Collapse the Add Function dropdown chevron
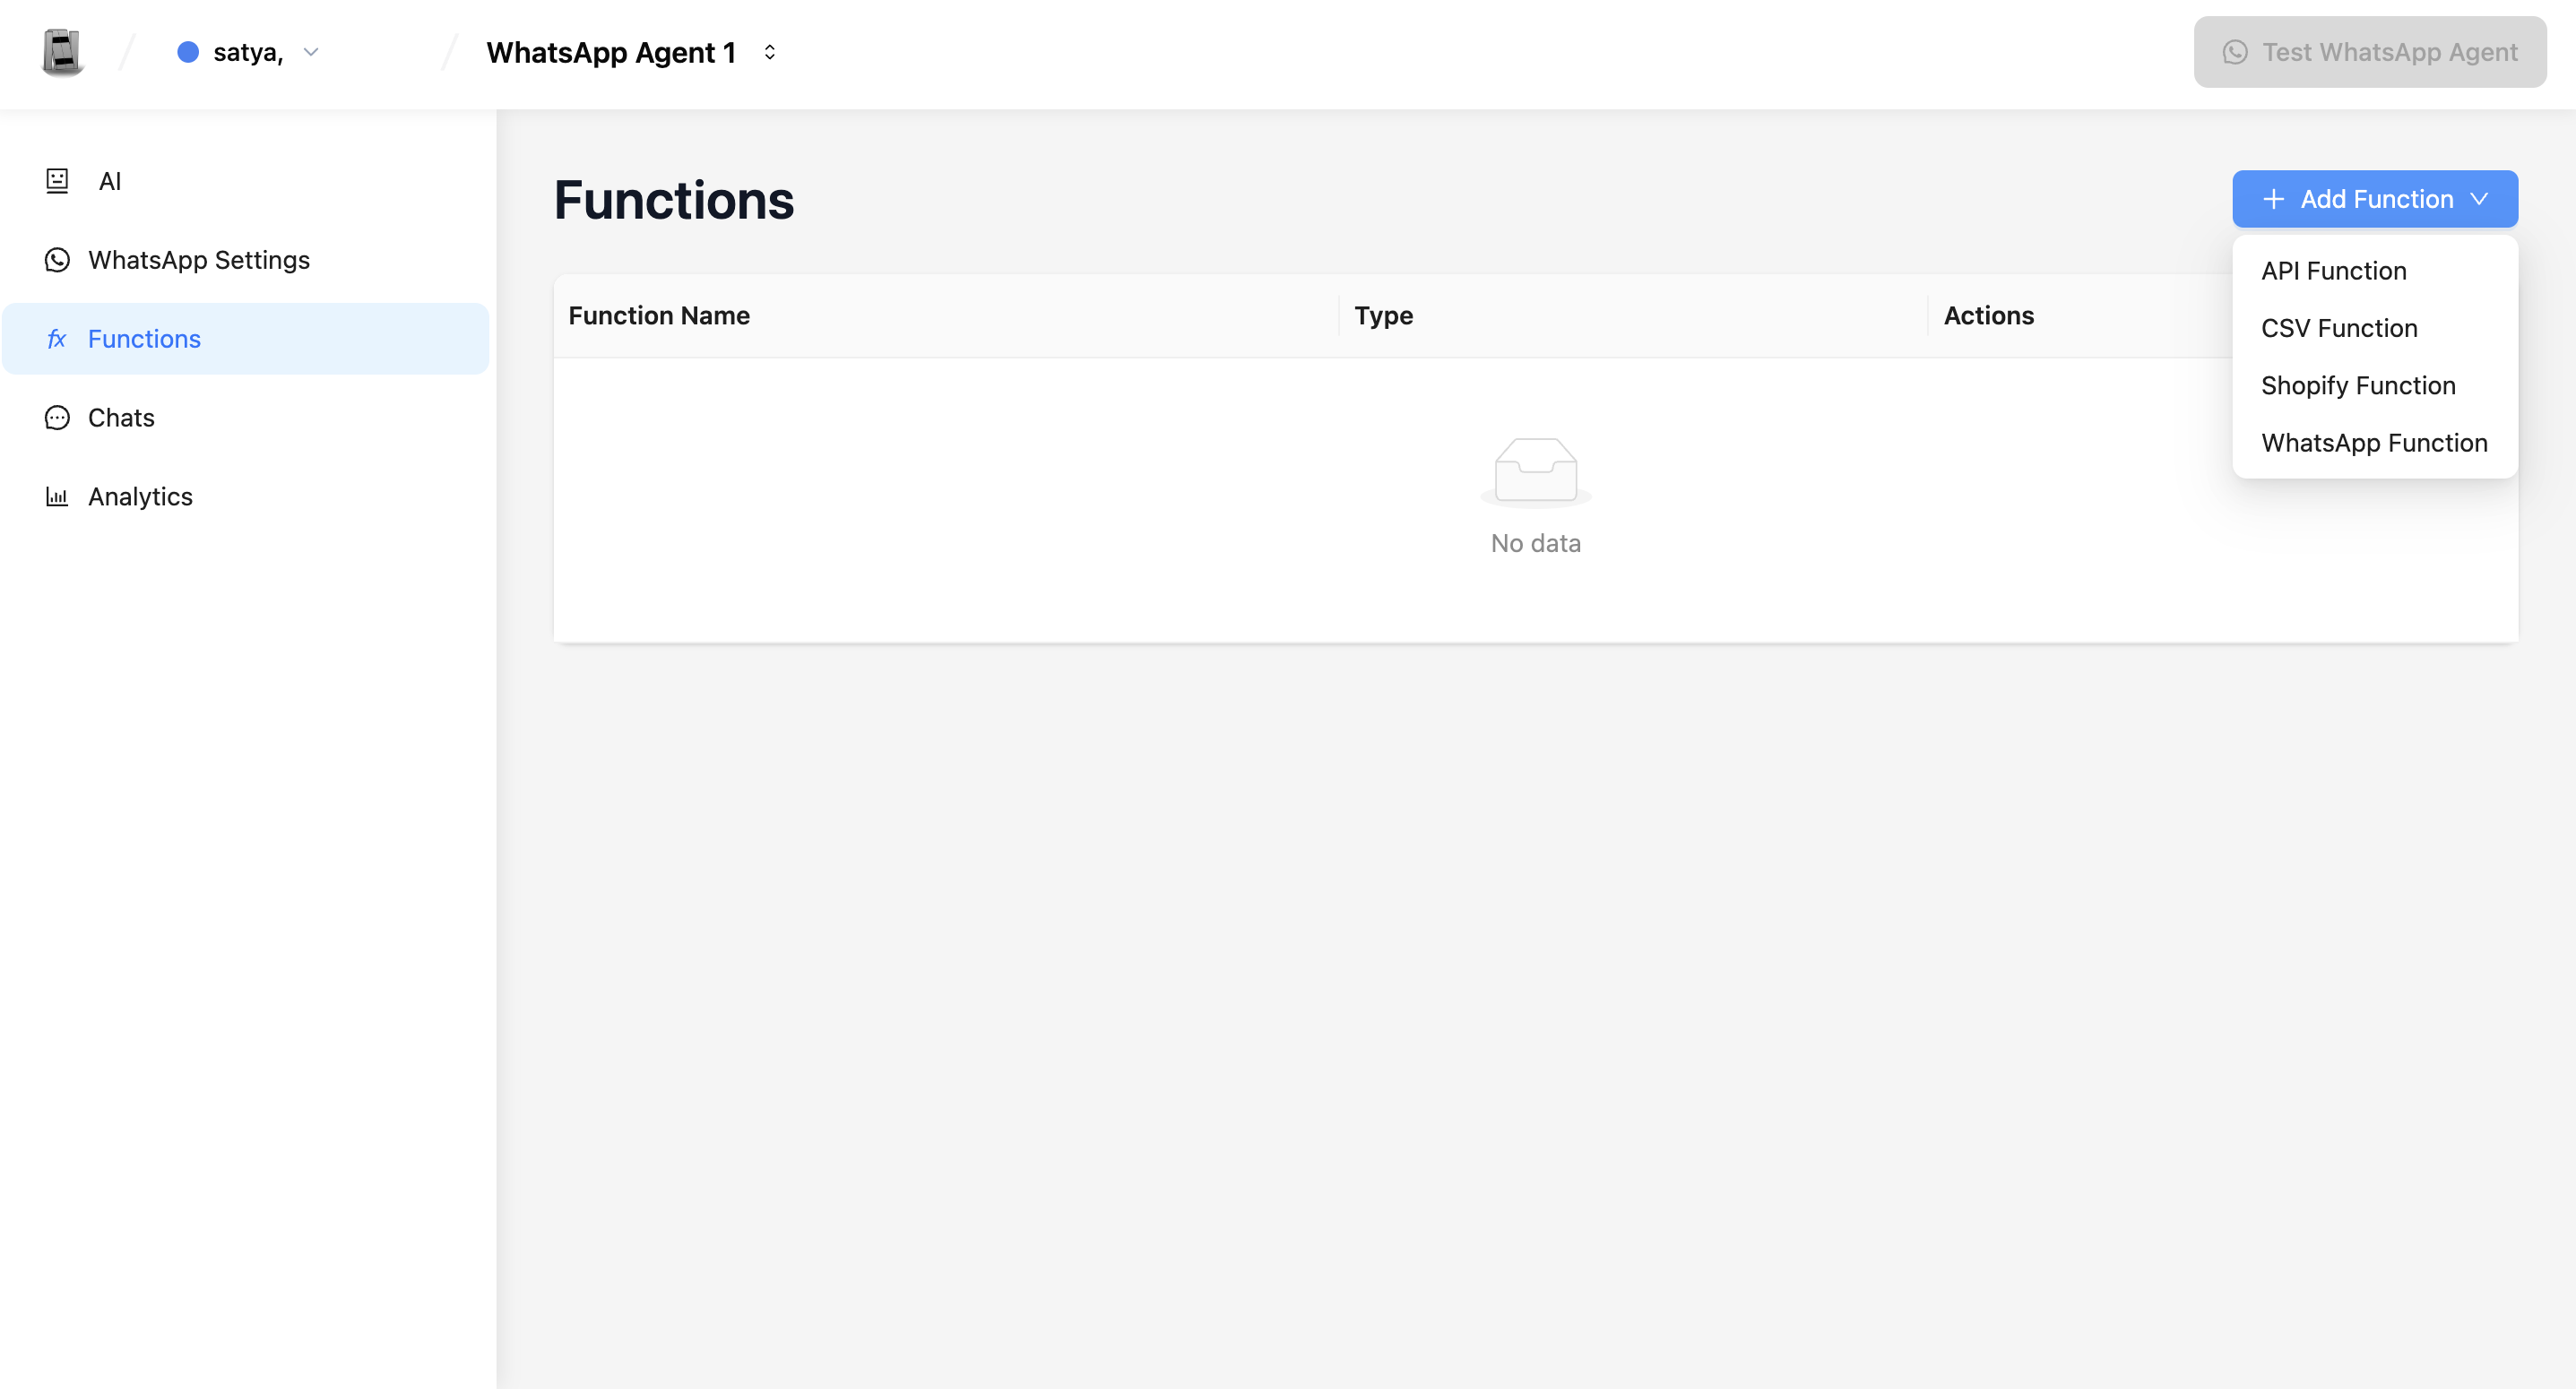This screenshot has width=2576, height=1389. click(2478, 199)
